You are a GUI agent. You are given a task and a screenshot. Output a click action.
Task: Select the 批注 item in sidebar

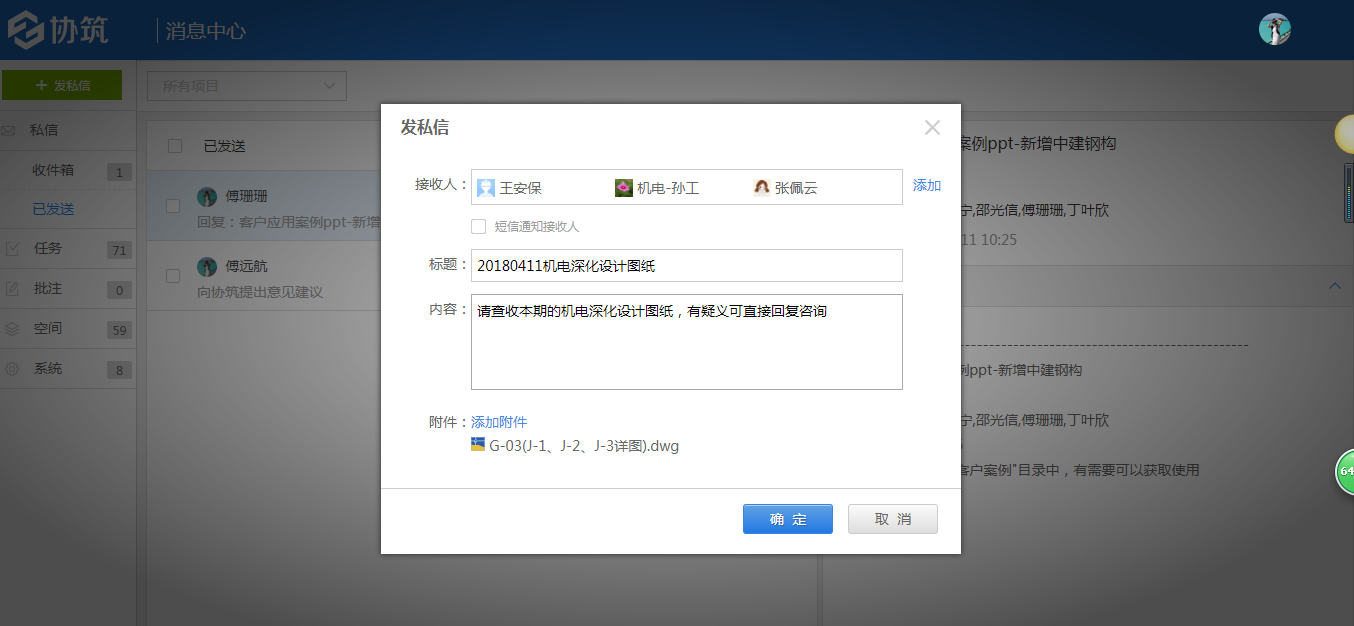point(47,288)
